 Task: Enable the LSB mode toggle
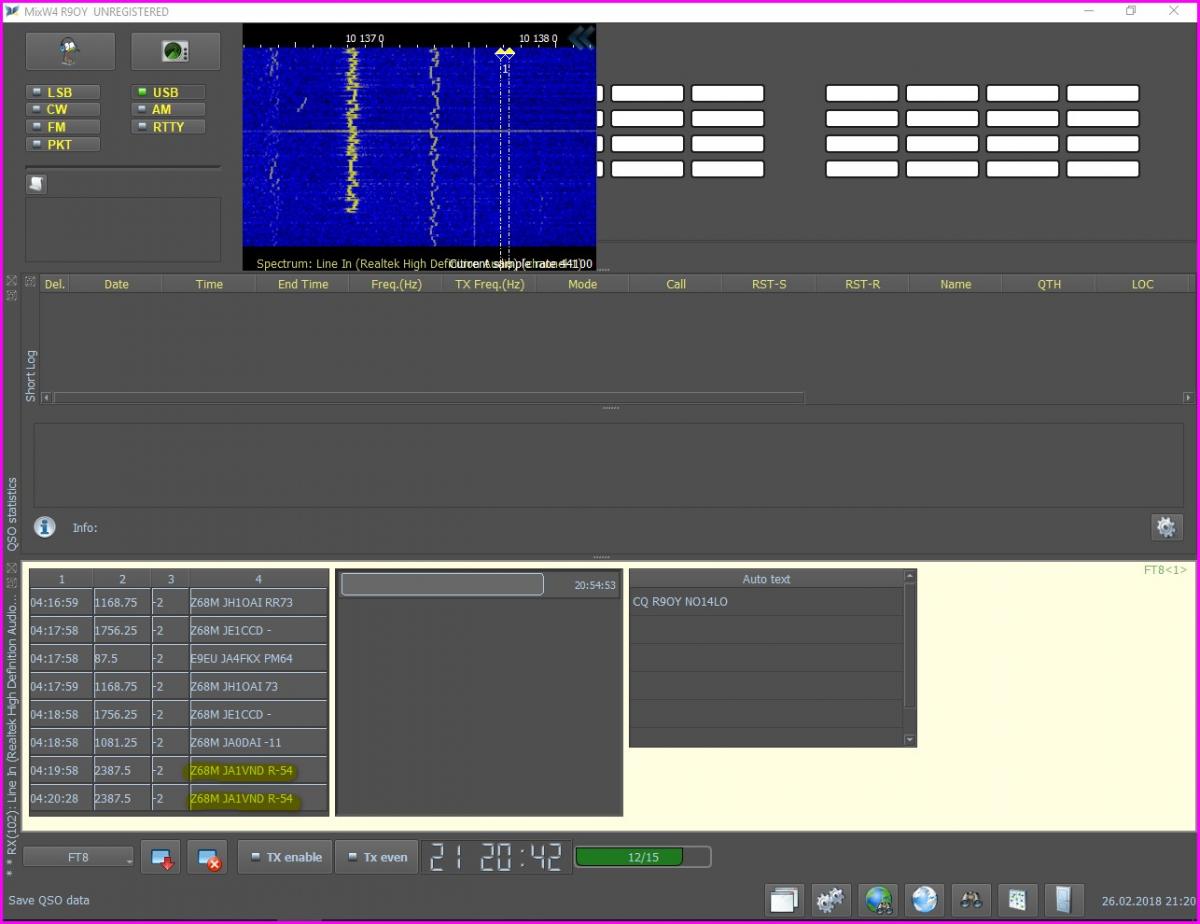(x=62, y=92)
